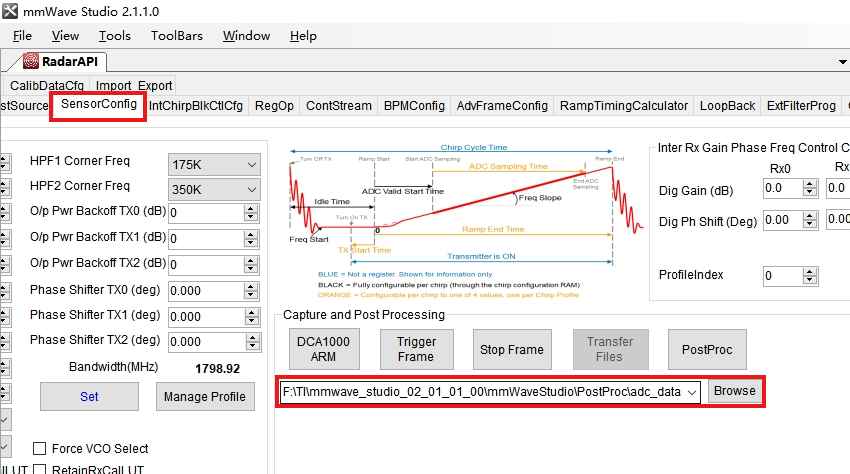Switch to the RampTimingCalculator tab
This screenshot has height=474, width=850.
pyautogui.click(x=624, y=106)
